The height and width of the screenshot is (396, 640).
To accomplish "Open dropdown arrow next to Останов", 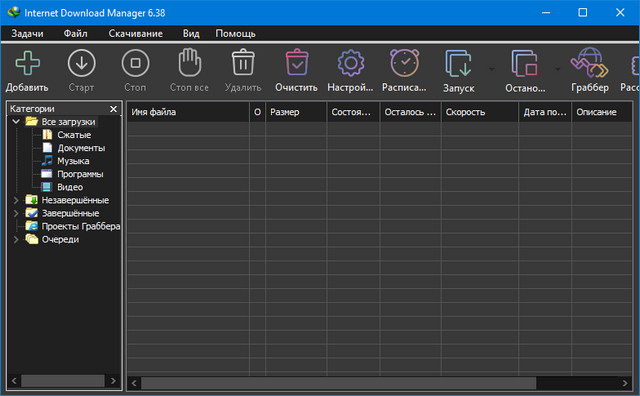I will point(558,69).
